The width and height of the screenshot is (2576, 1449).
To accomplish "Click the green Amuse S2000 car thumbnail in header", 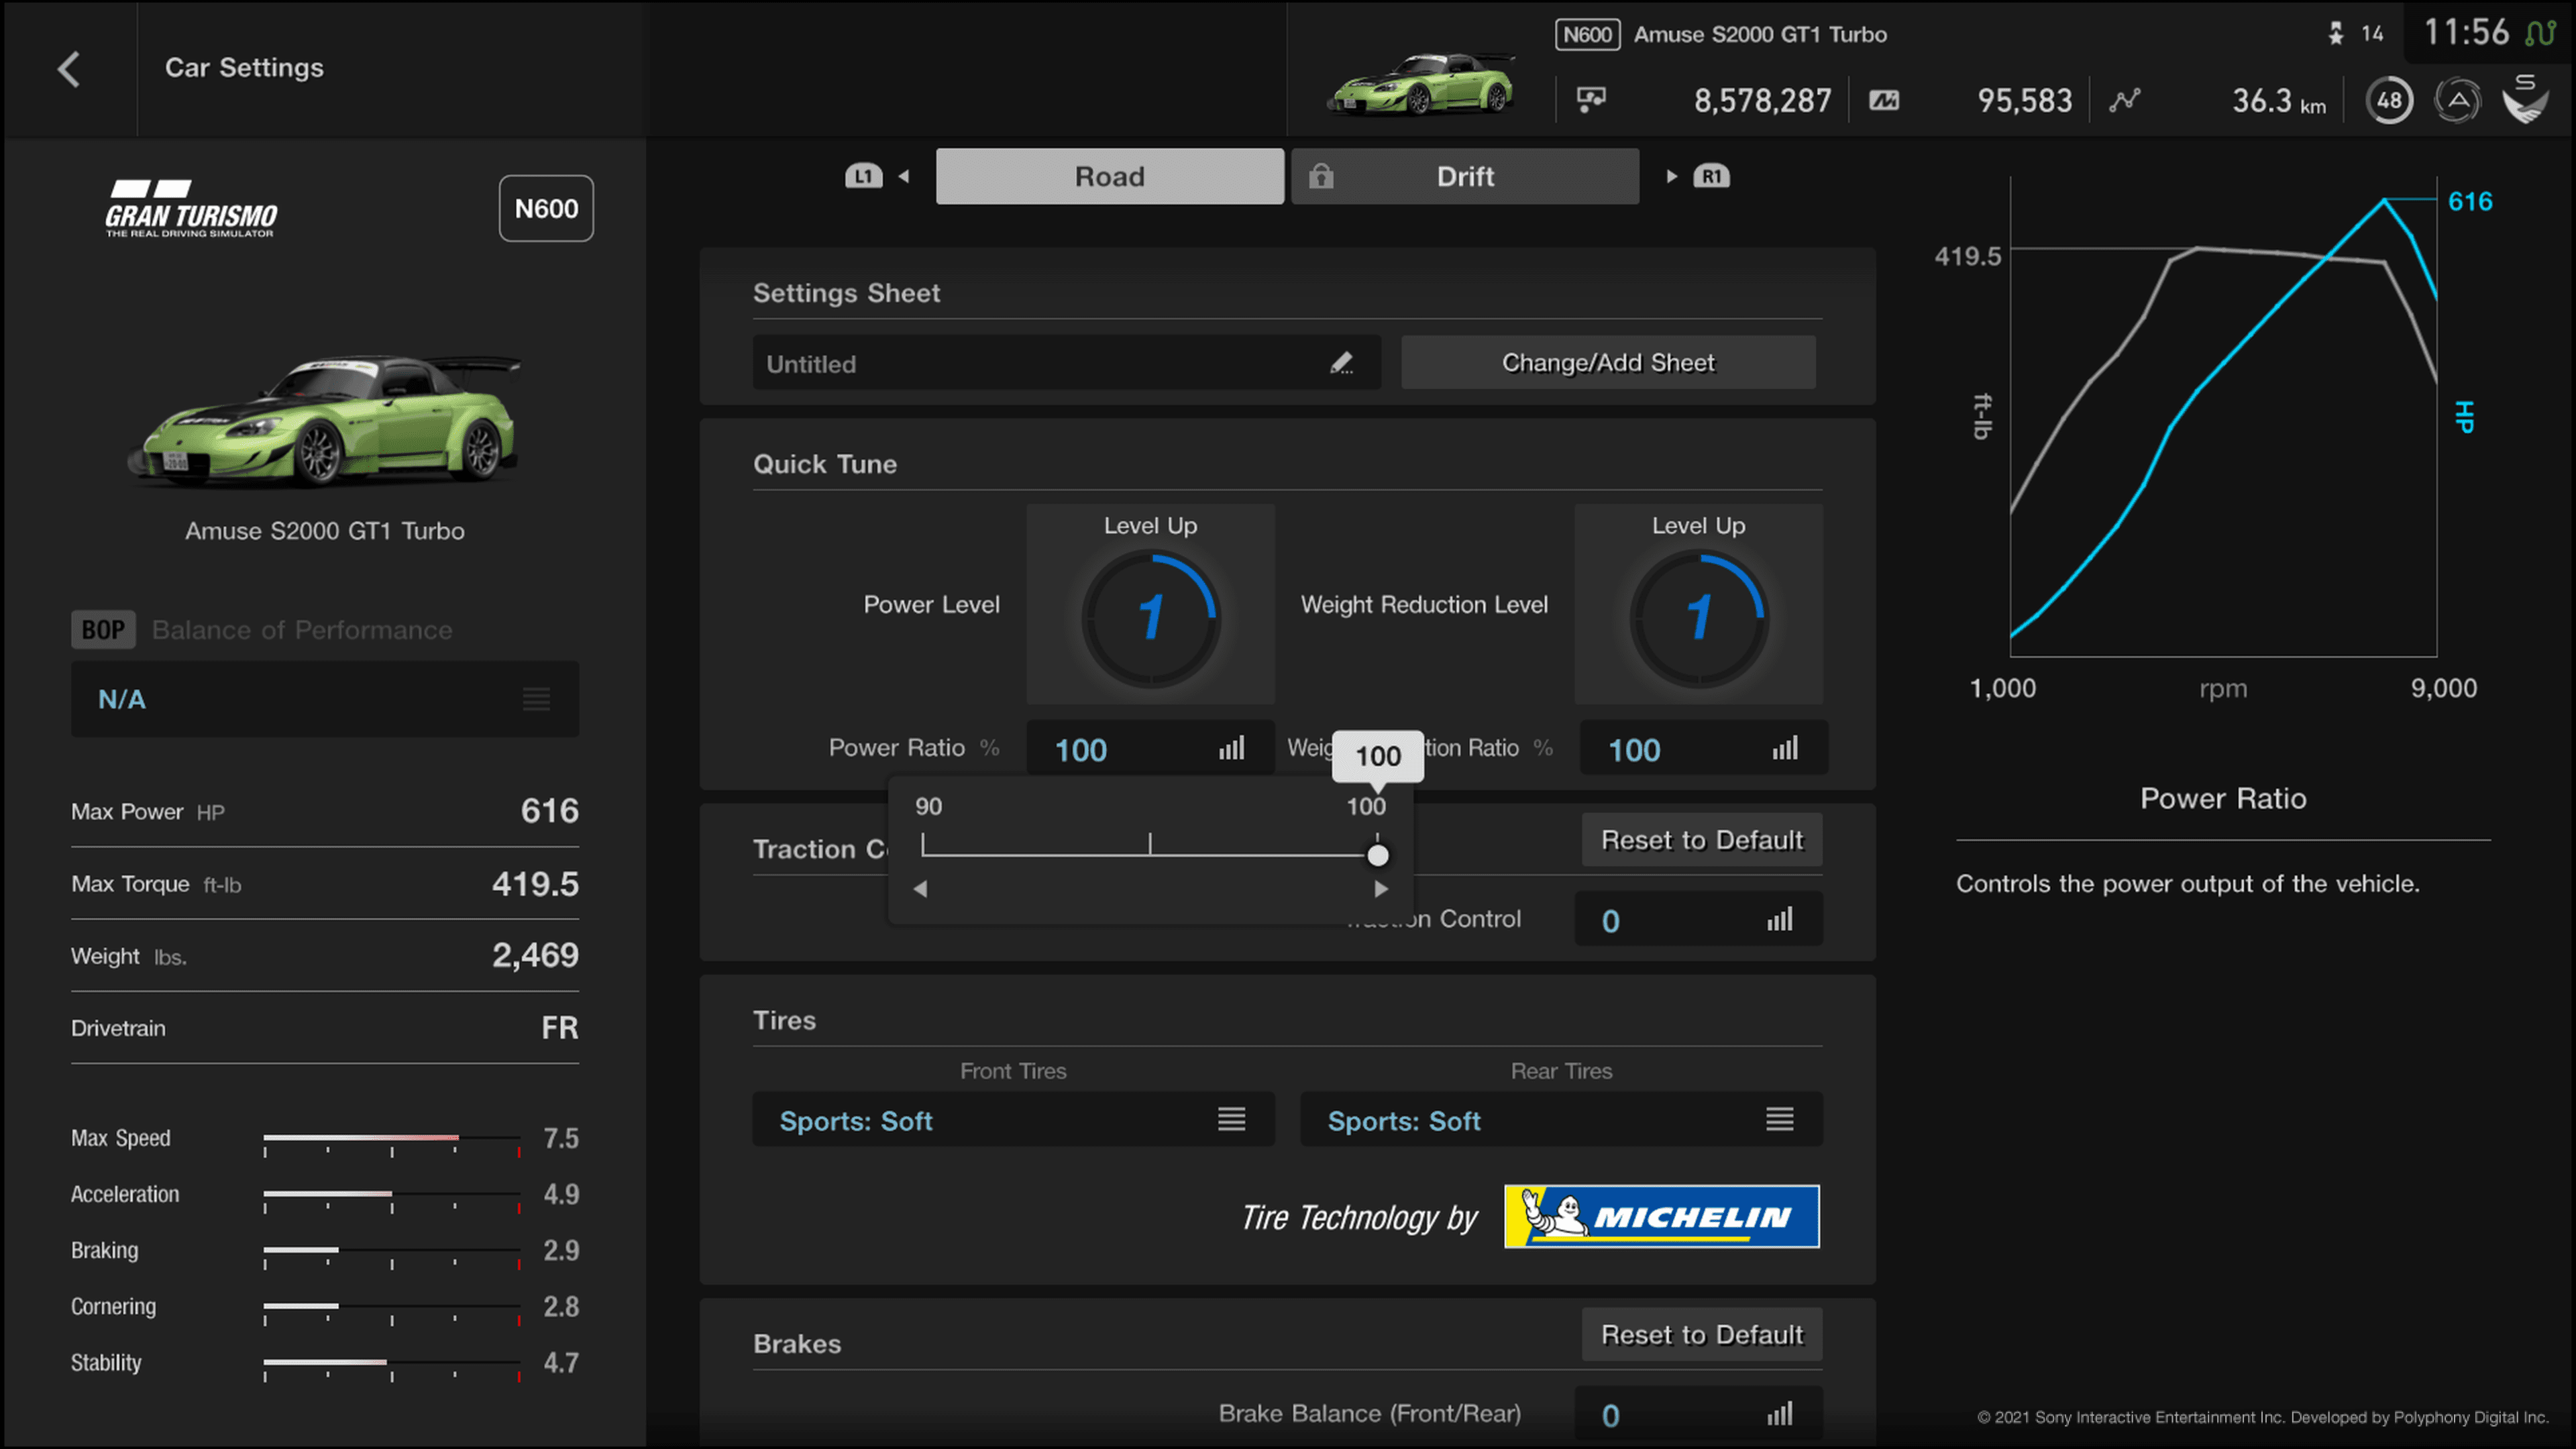I will (1421, 84).
